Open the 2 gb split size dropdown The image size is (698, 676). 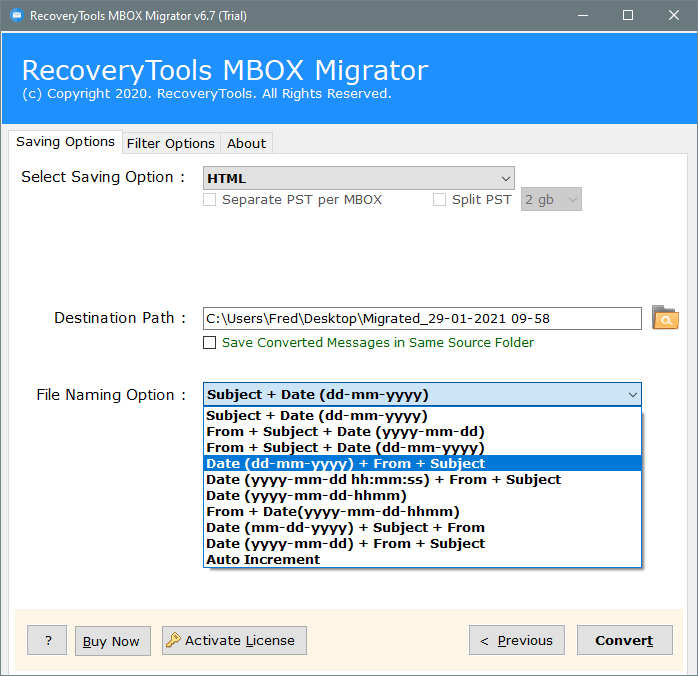[551, 199]
